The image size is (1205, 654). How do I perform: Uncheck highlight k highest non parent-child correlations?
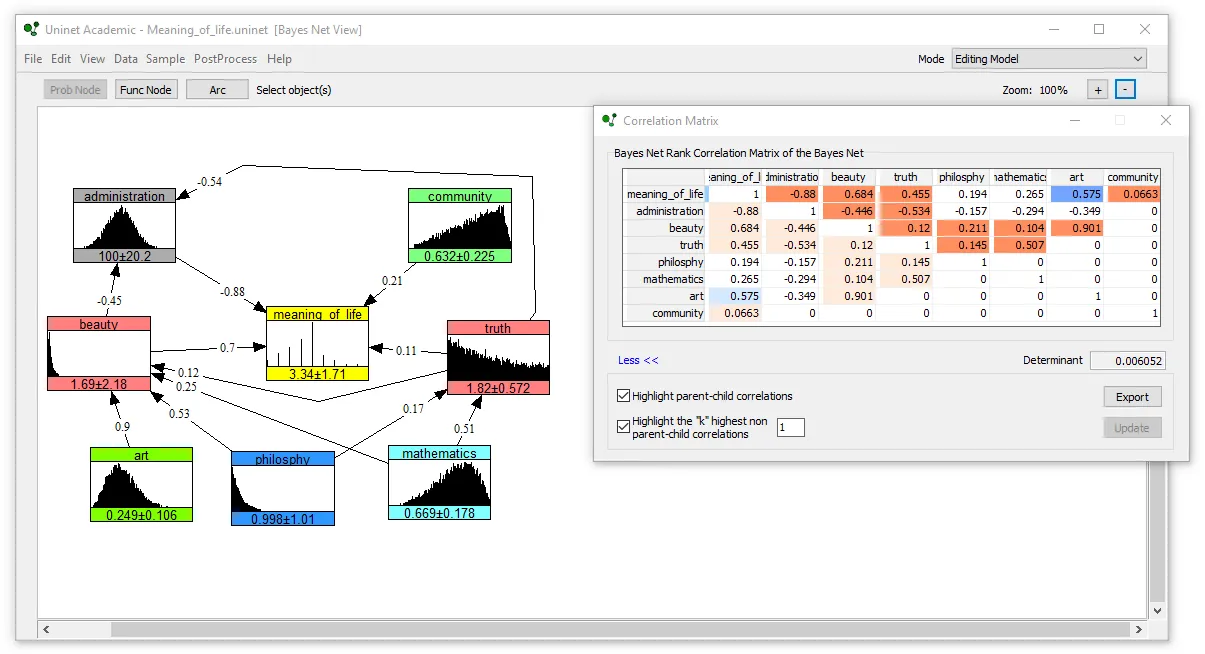point(624,426)
